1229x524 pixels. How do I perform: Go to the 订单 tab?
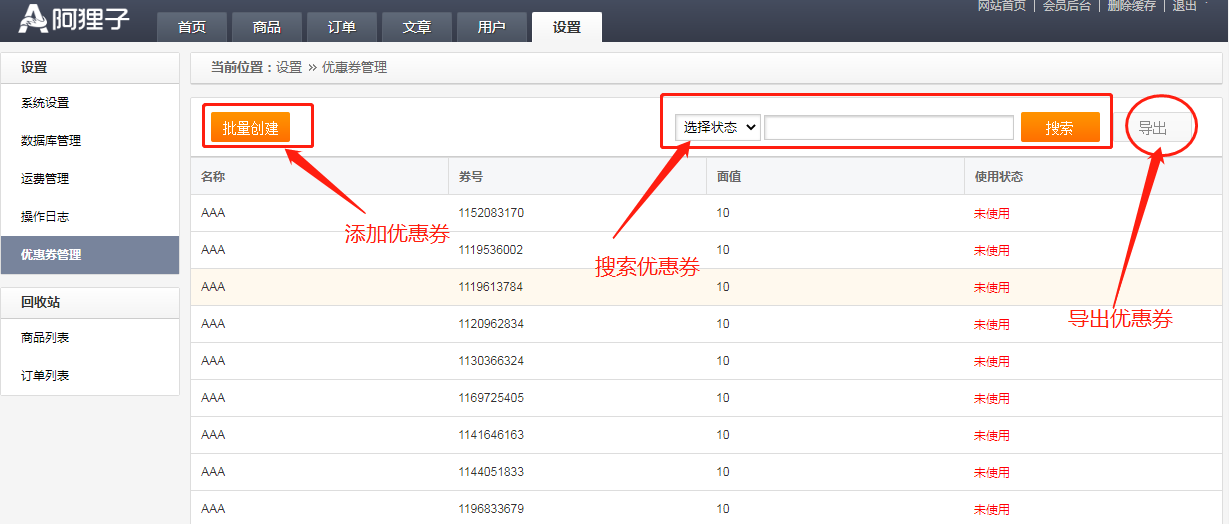[342, 27]
